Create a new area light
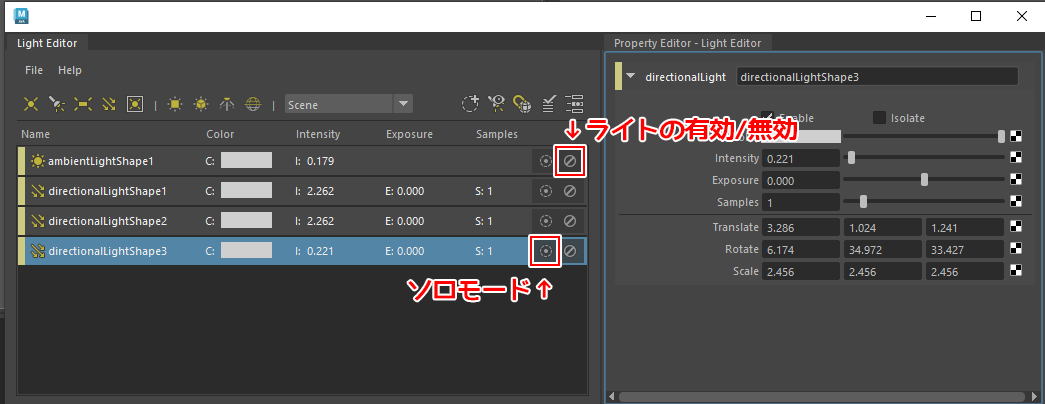This screenshot has width=1045, height=404. 83,103
